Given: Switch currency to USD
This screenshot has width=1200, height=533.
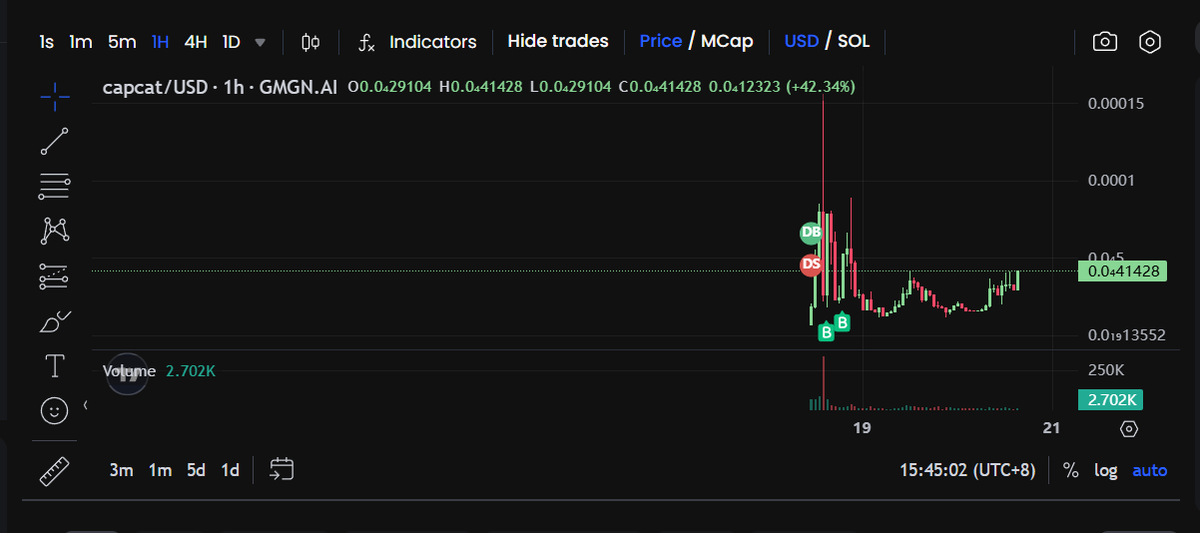Looking at the screenshot, I should point(802,41).
